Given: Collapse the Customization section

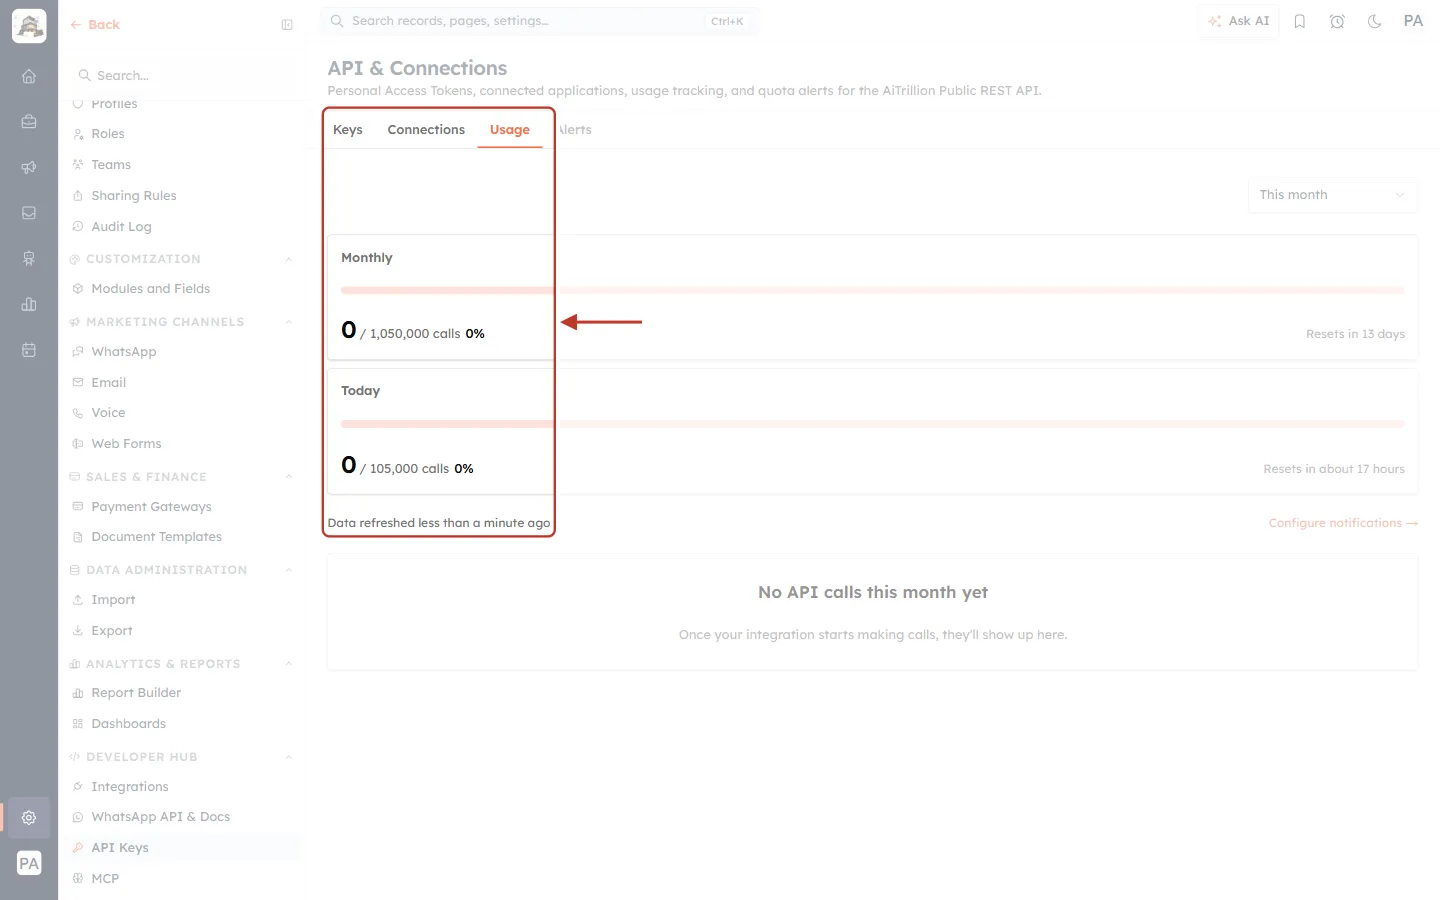Looking at the screenshot, I should pyautogui.click(x=289, y=259).
